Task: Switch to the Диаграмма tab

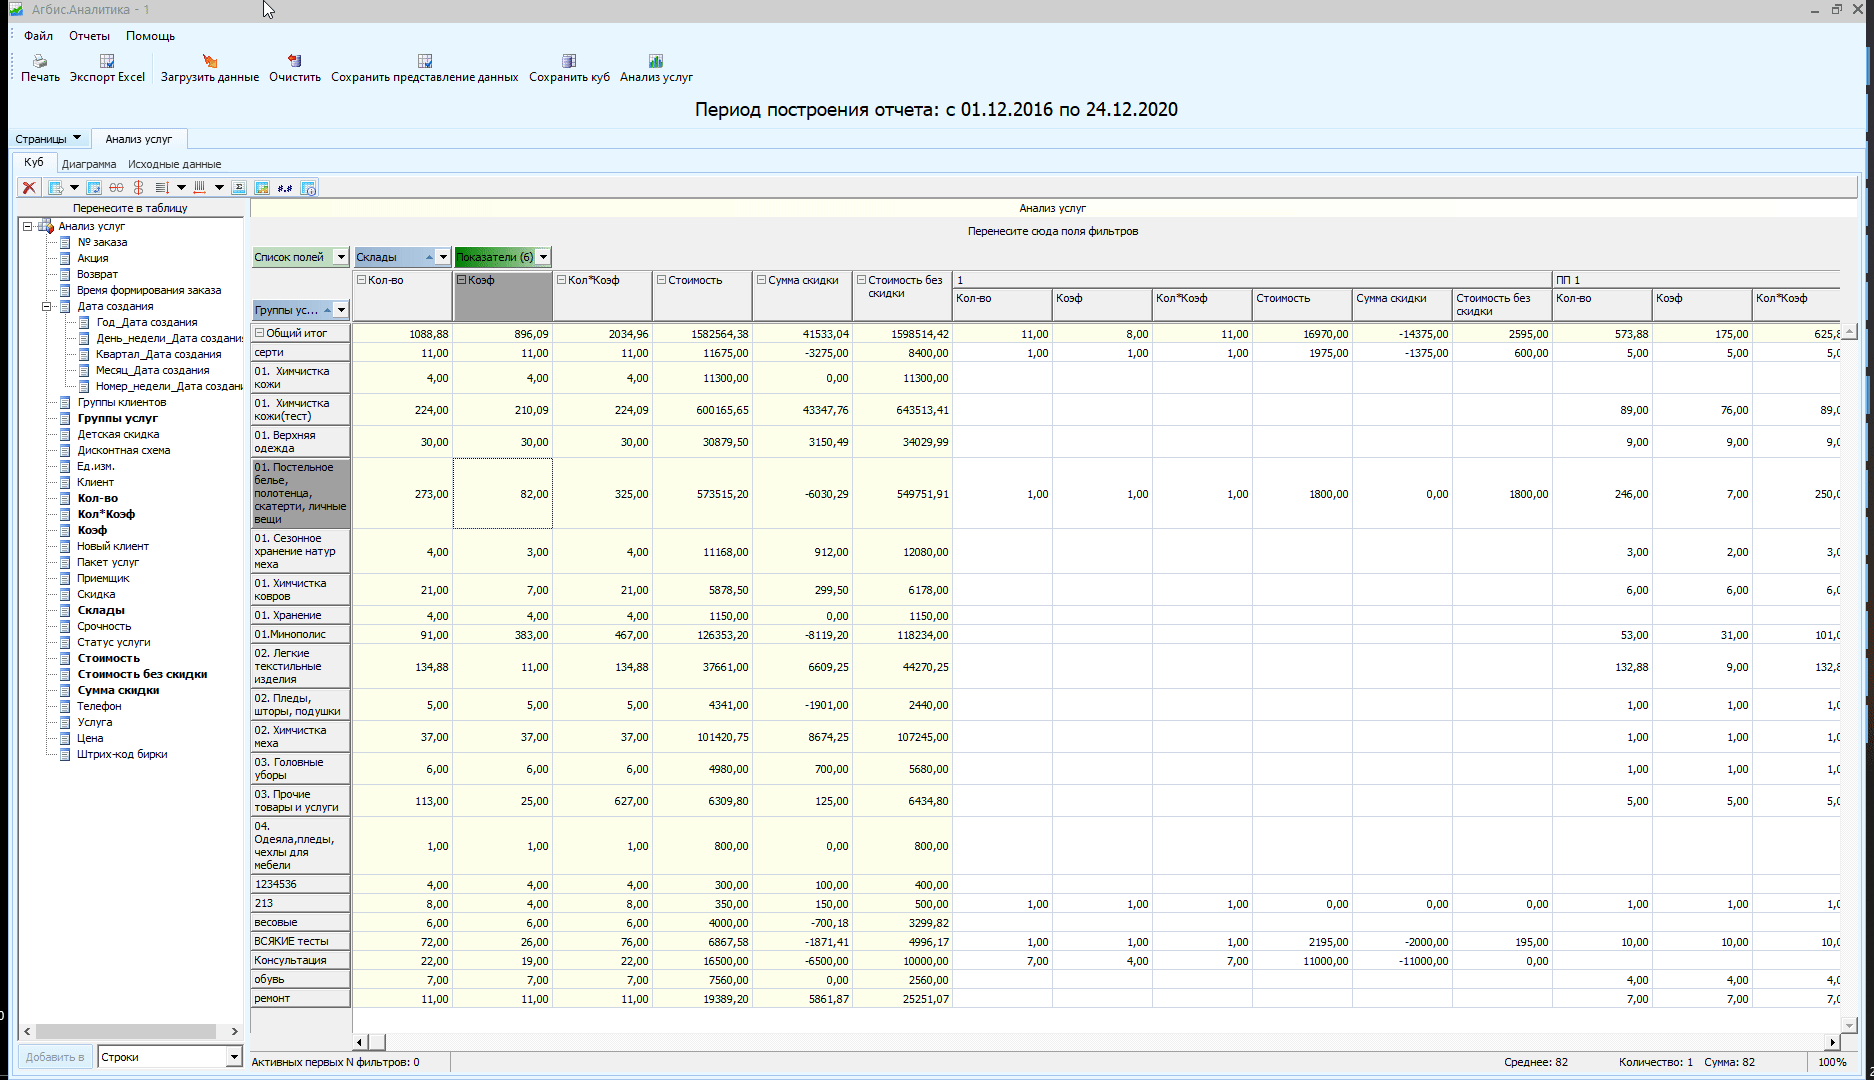Action: click(89, 164)
